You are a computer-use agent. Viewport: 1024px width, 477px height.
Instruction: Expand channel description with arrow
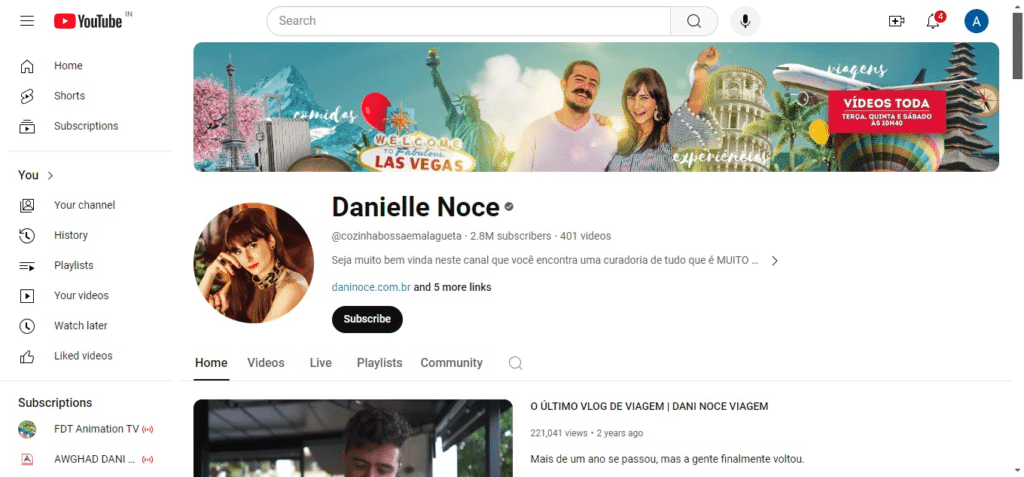click(x=775, y=261)
